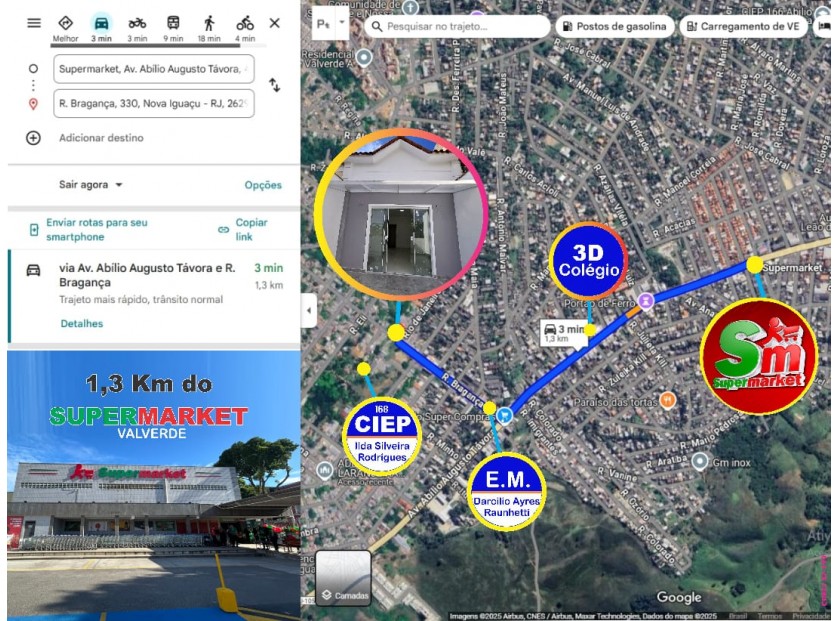Select walking mode, 18 min
Screen dimensions: 839x621
tap(209, 28)
